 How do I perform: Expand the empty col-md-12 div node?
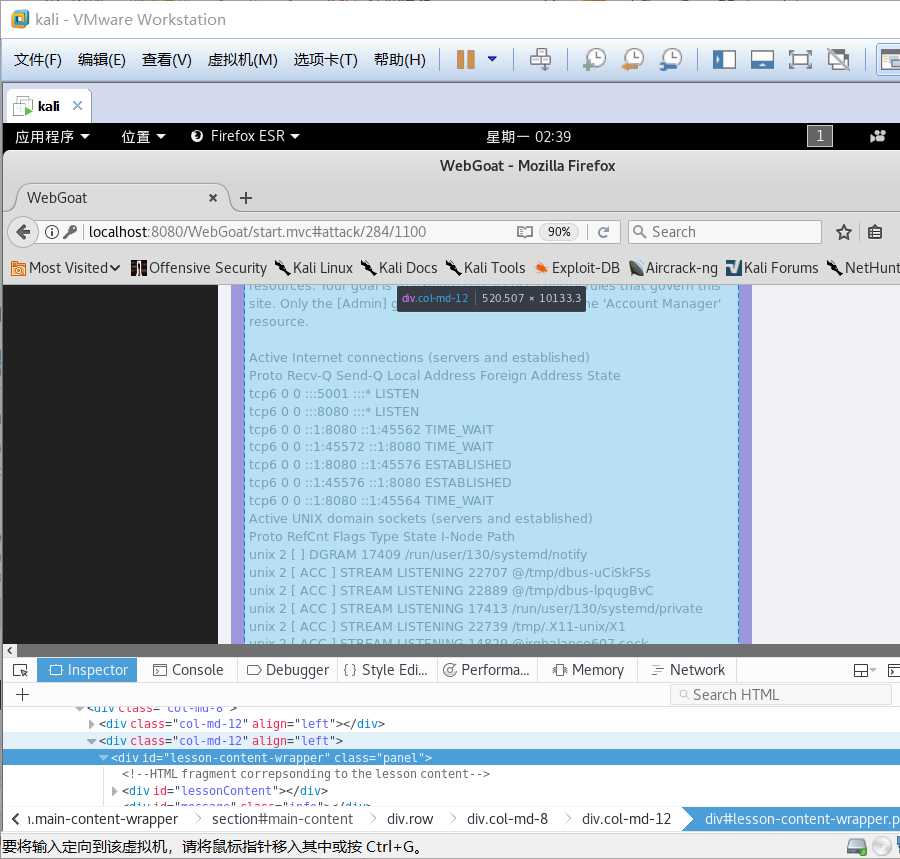[91, 724]
